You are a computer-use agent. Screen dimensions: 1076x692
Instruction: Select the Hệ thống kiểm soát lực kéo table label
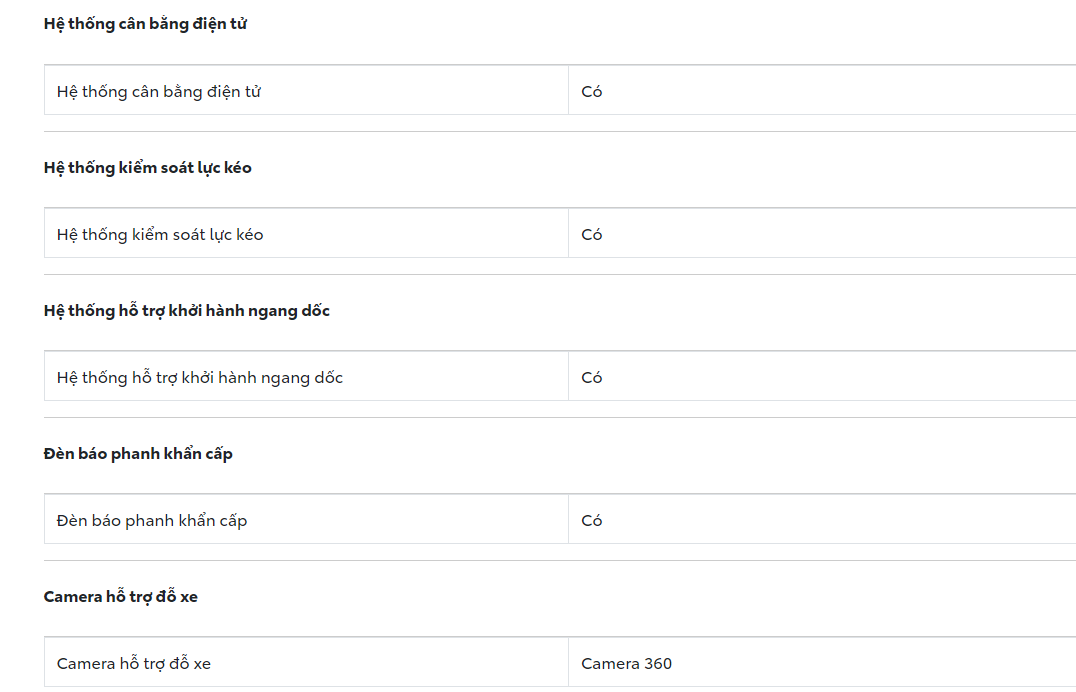coord(160,235)
